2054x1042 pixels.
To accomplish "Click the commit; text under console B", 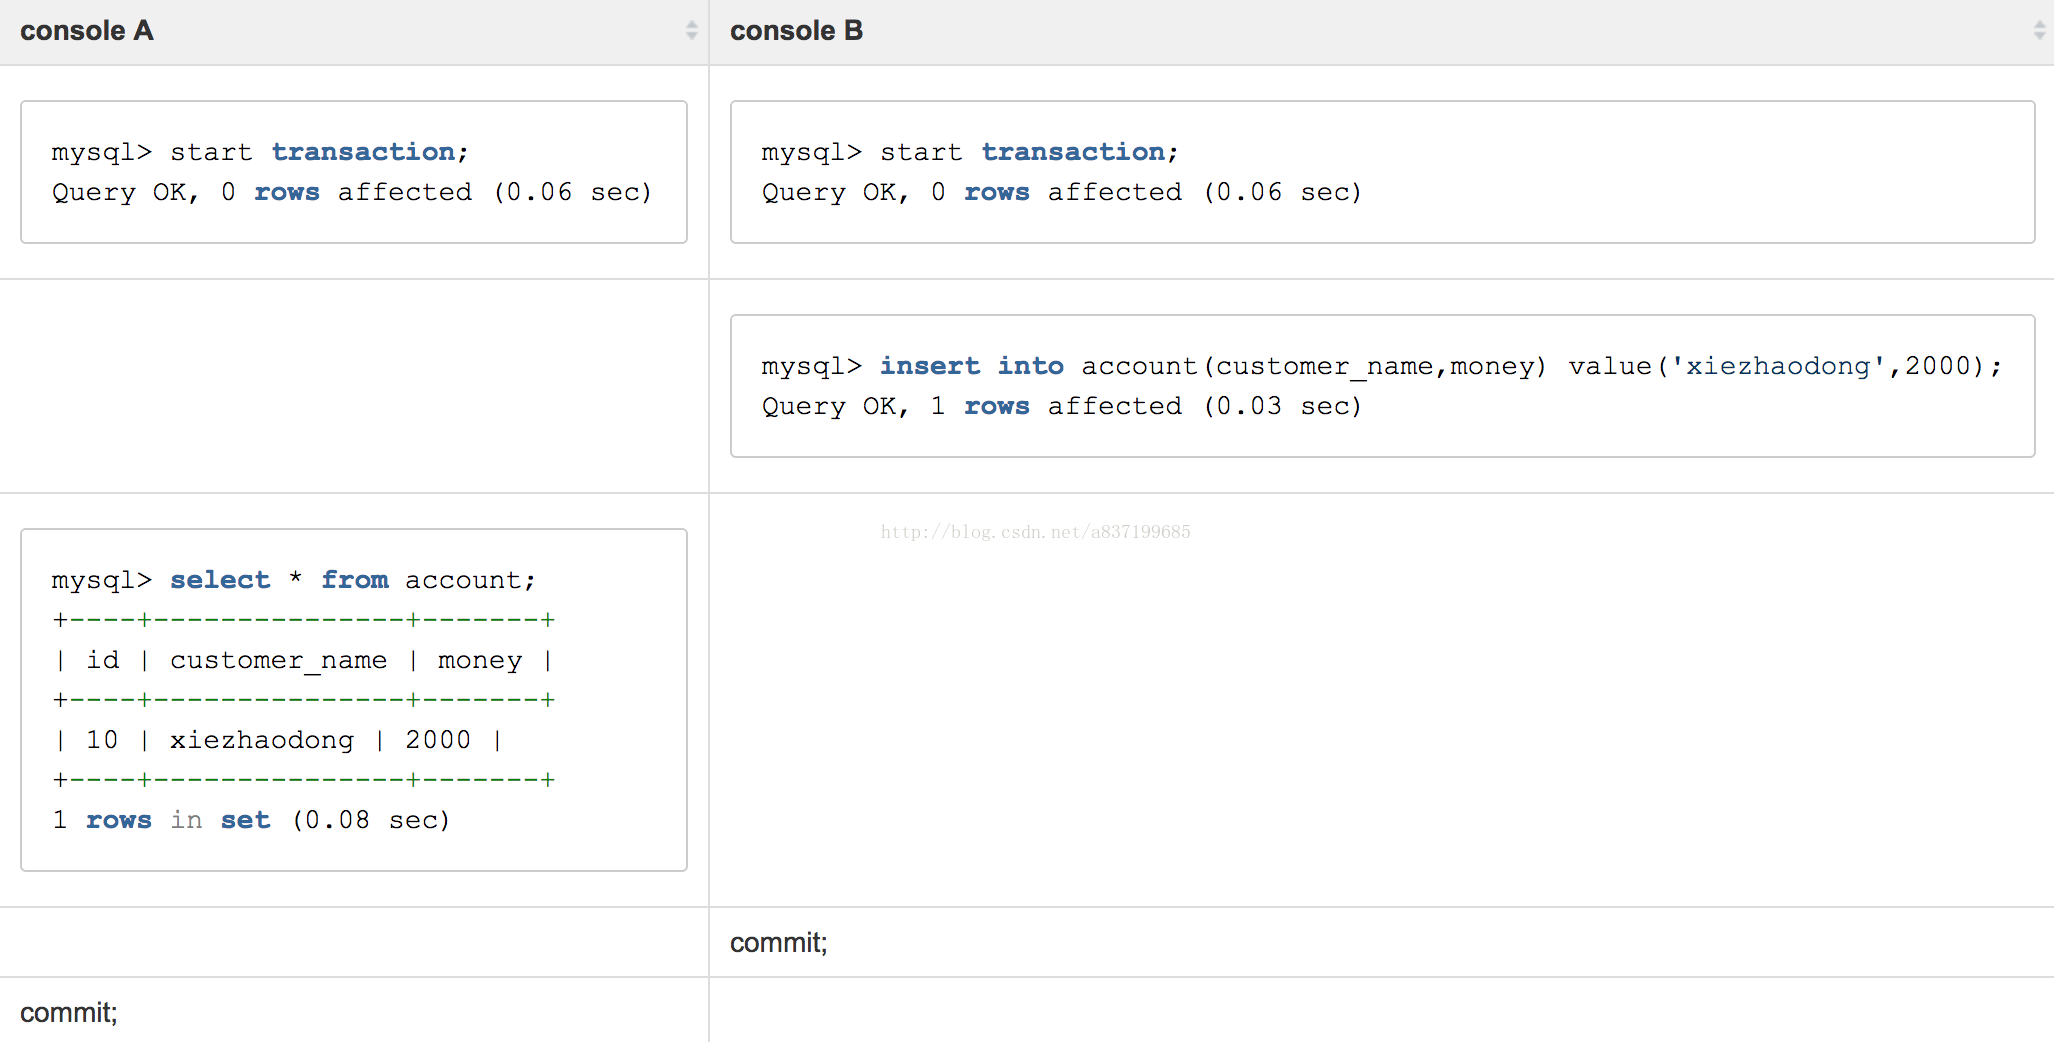I will [778, 943].
